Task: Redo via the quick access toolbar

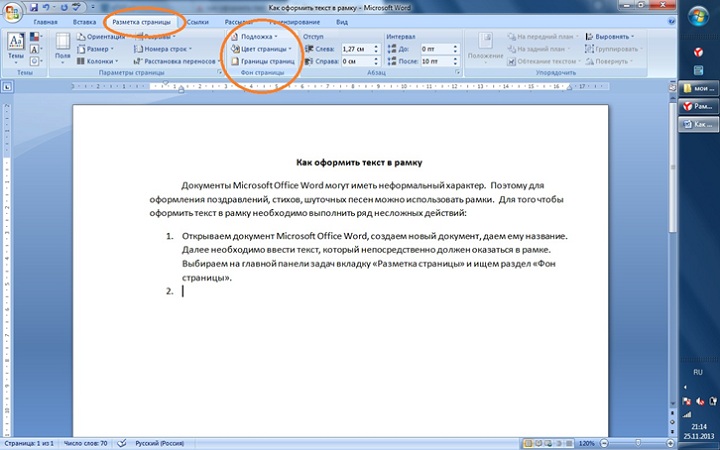Action: click(62, 7)
